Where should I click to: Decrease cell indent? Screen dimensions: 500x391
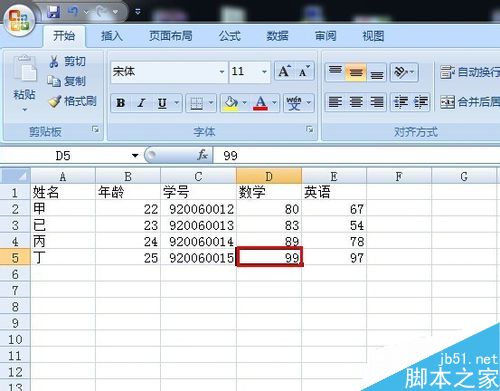(401, 102)
